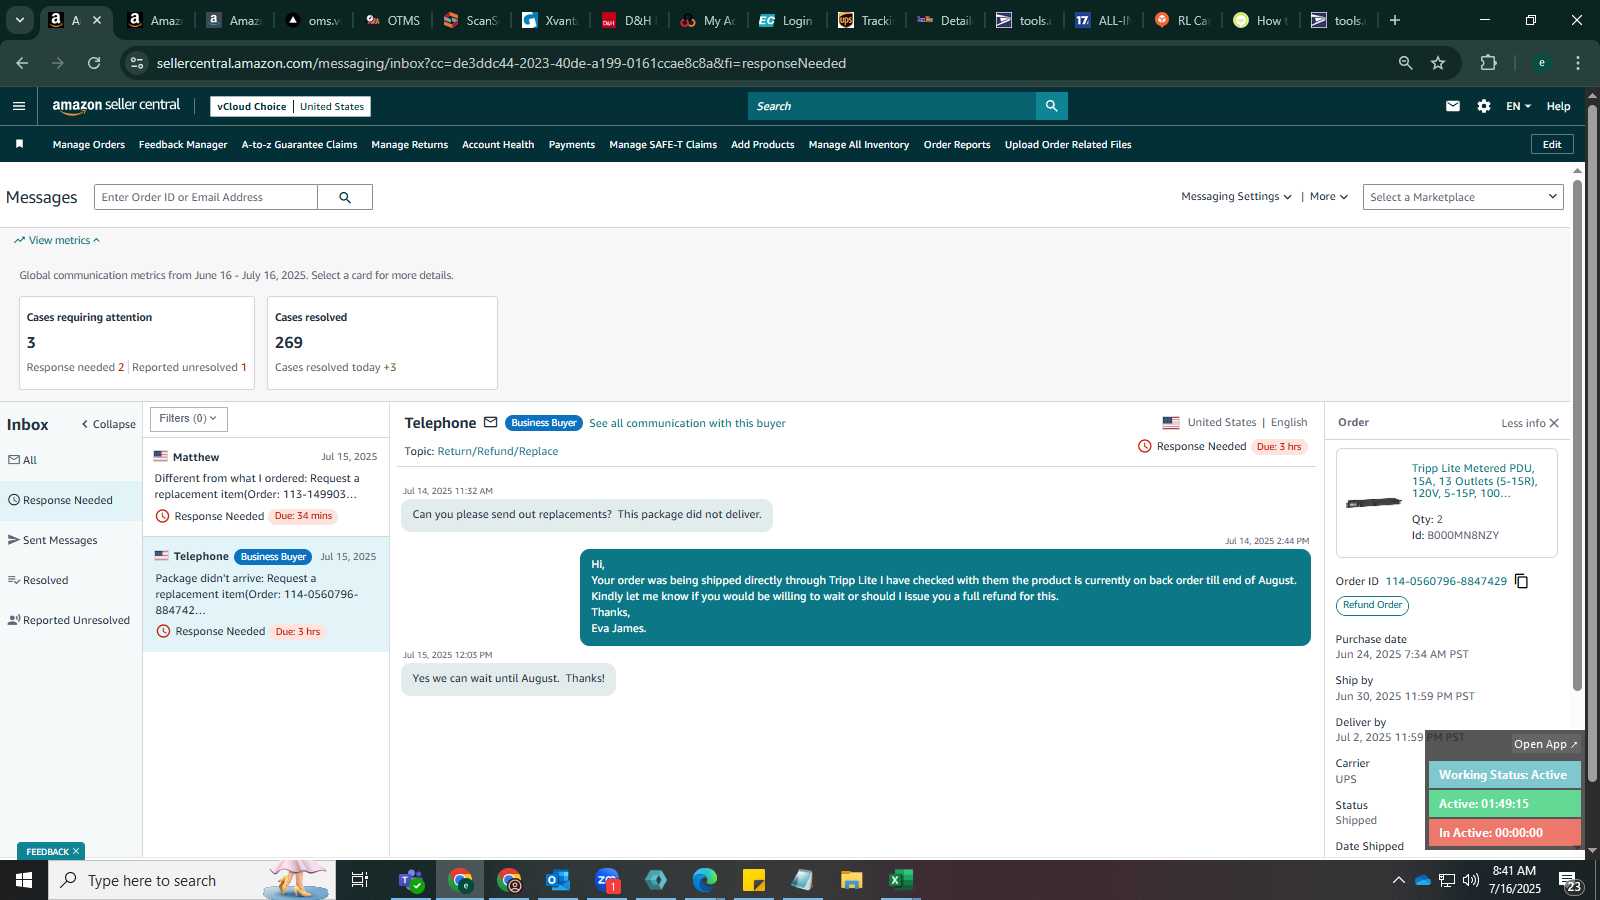Reload the page in Chrome
Screen dimensions: 1600x900
point(94,63)
